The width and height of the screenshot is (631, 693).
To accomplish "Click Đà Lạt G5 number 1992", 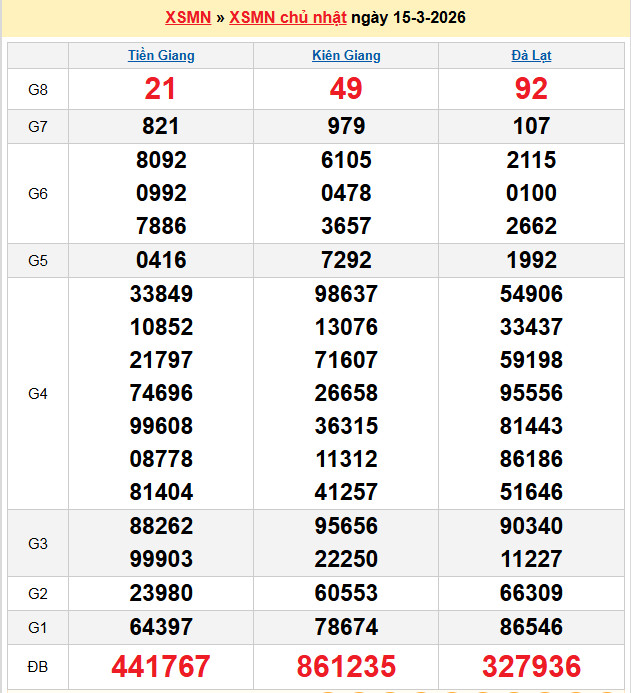I will tap(531, 261).
